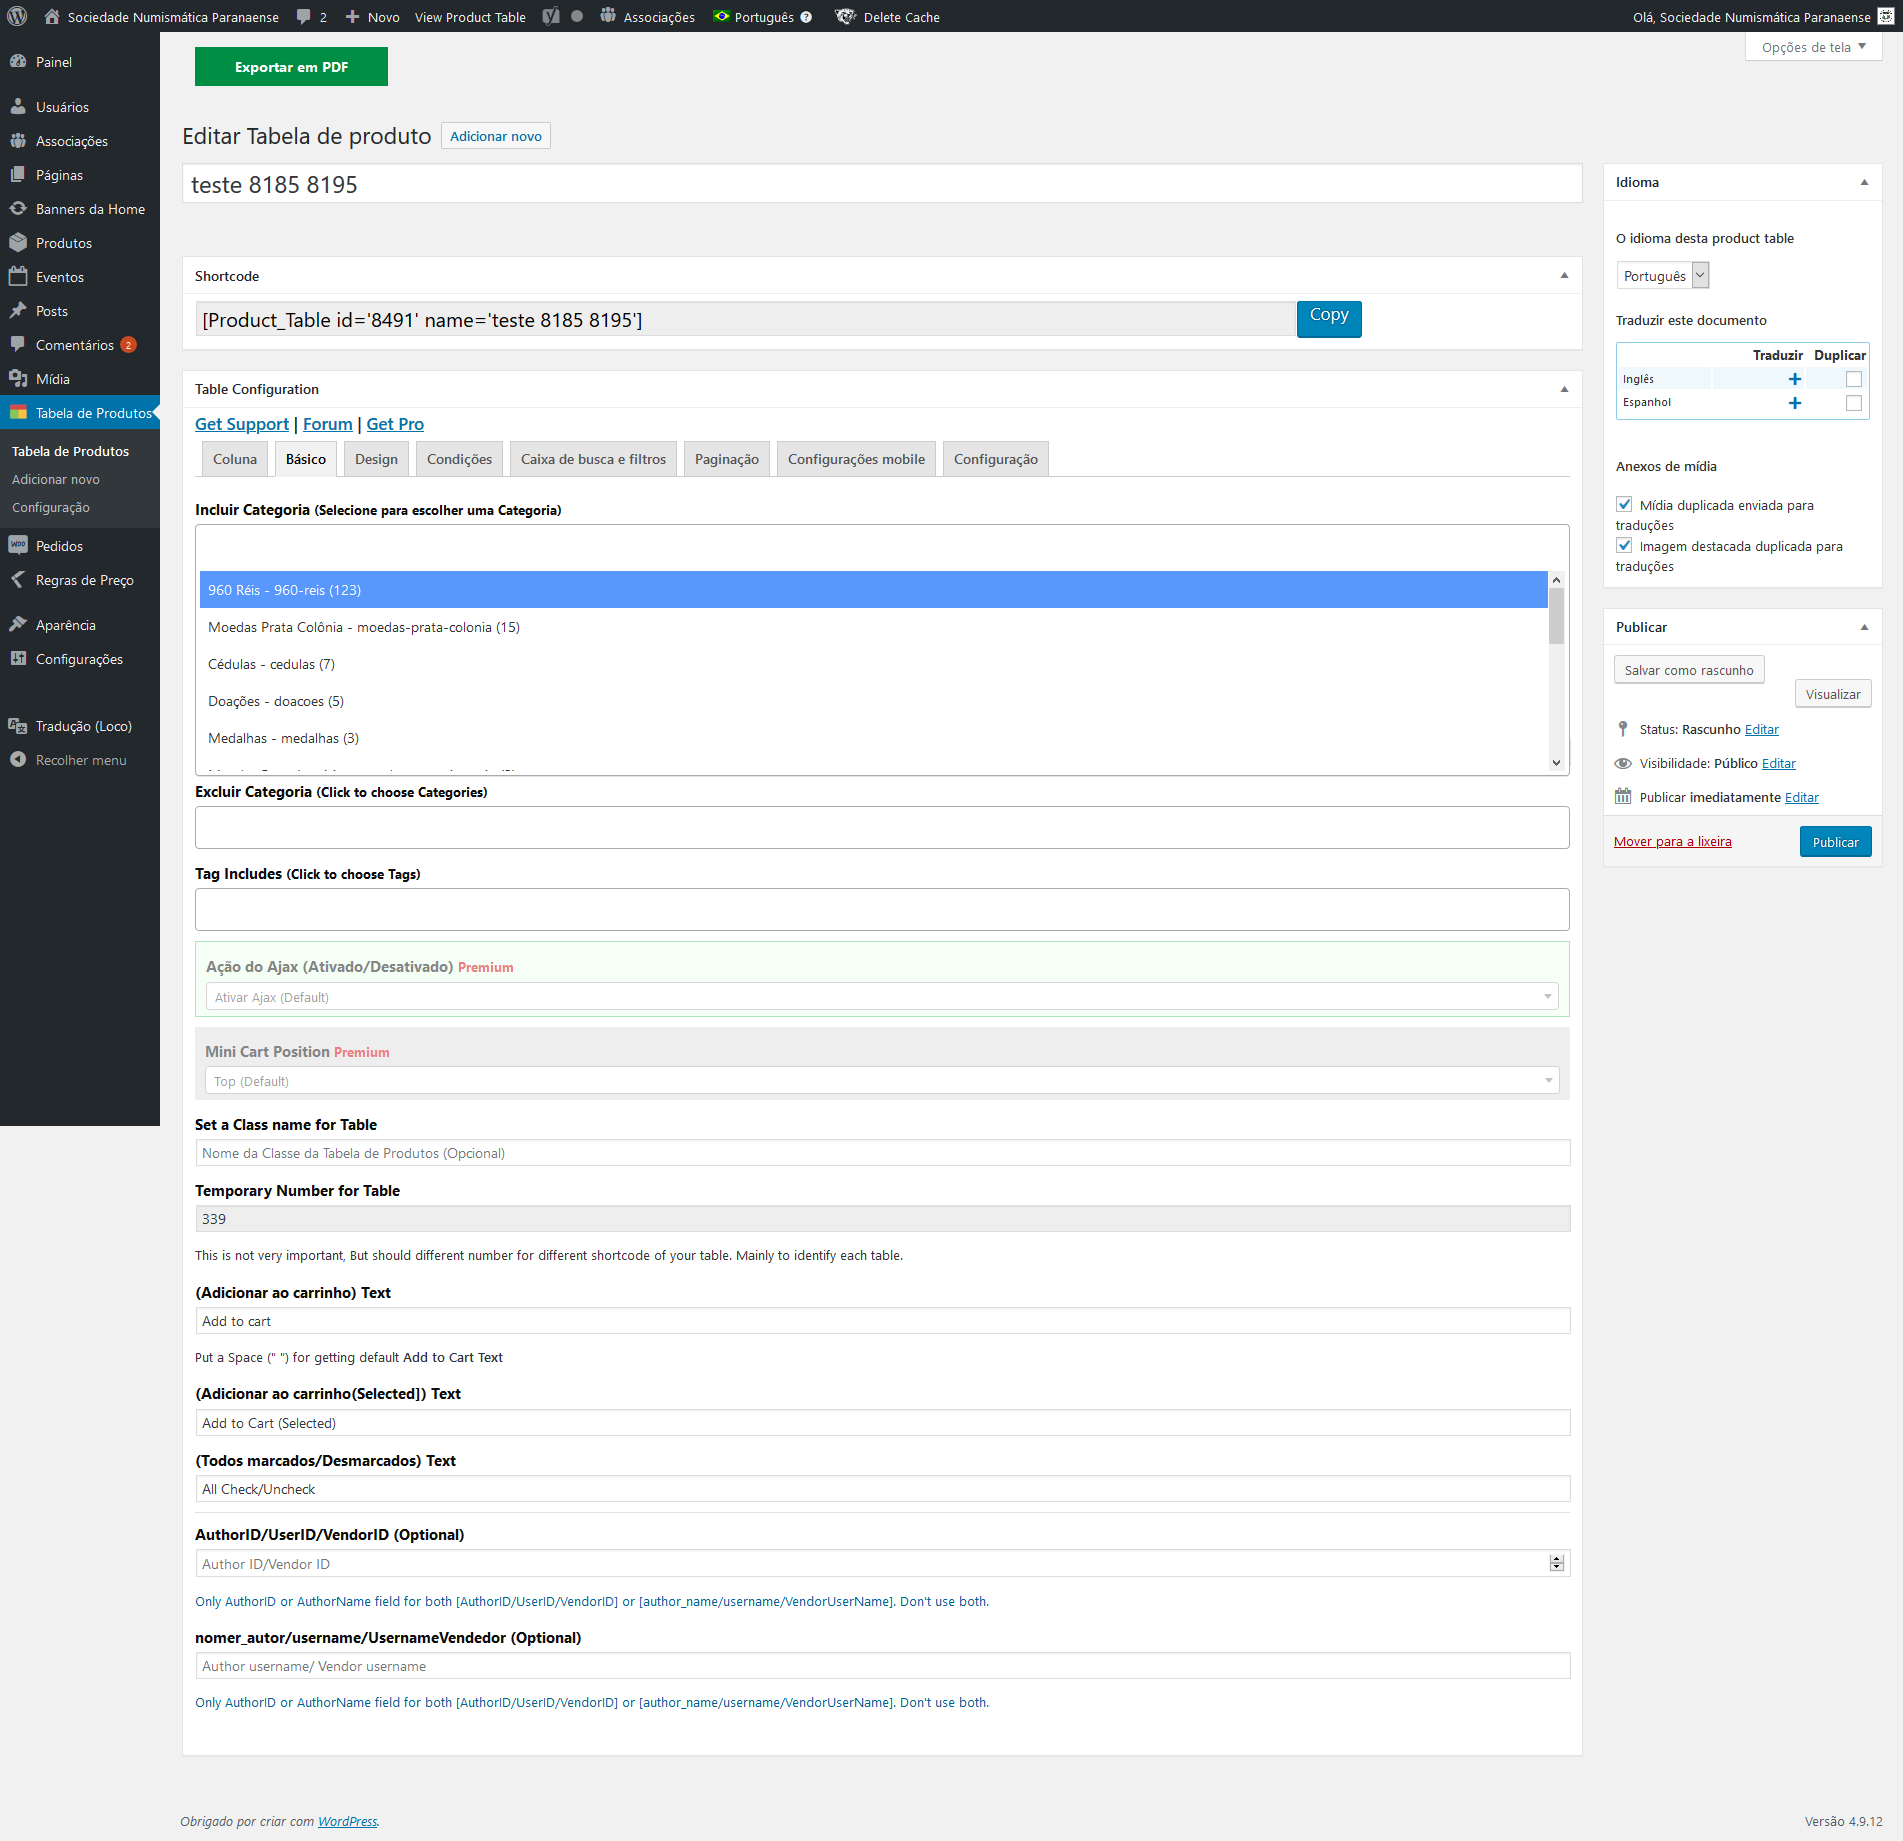Click Salvar como rascunho

[1689, 670]
